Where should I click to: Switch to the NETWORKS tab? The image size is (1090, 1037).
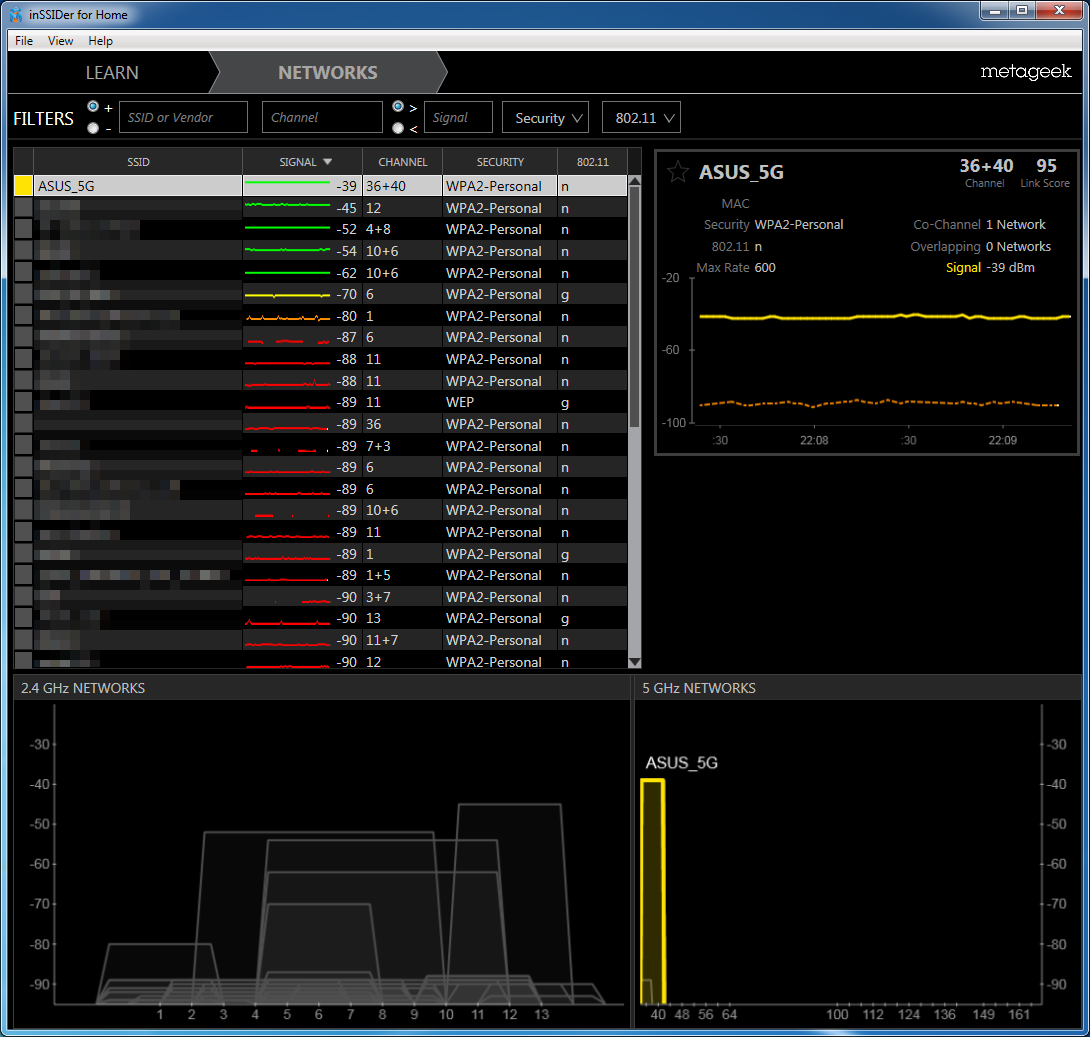tap(328, 72)
